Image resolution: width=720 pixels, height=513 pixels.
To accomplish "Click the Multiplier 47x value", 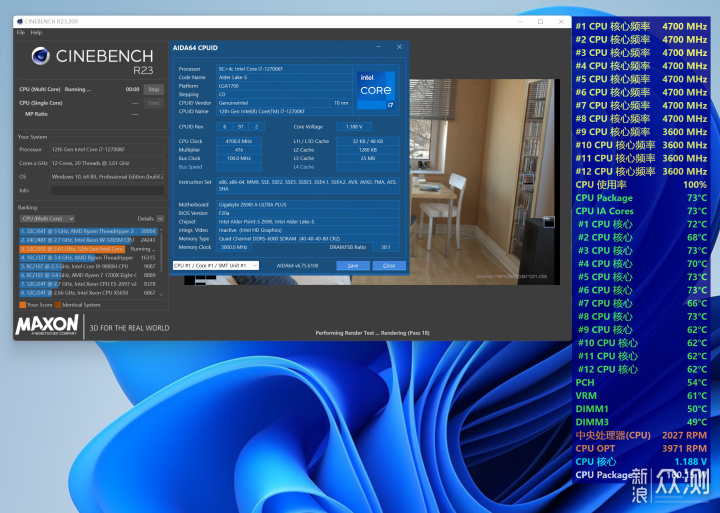I will (239, 150).
